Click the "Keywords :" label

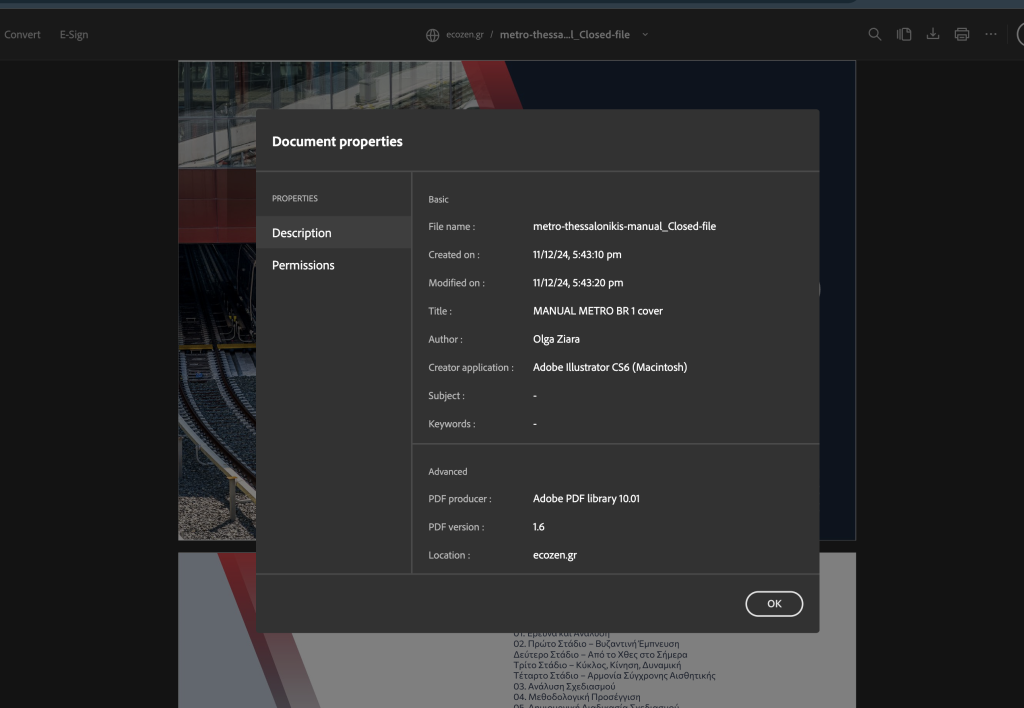pyautogui.click(x=452, y=424)
